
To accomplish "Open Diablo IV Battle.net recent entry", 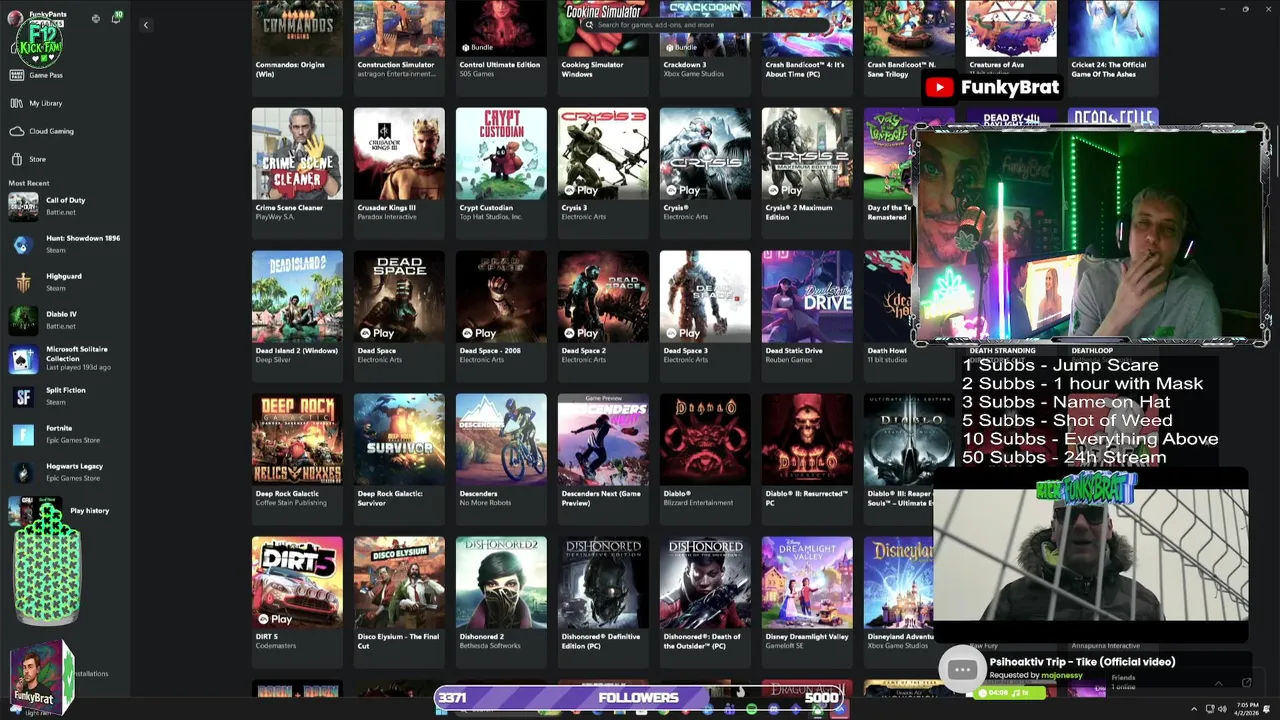I will pyautogui.click(x=65, y=320).
